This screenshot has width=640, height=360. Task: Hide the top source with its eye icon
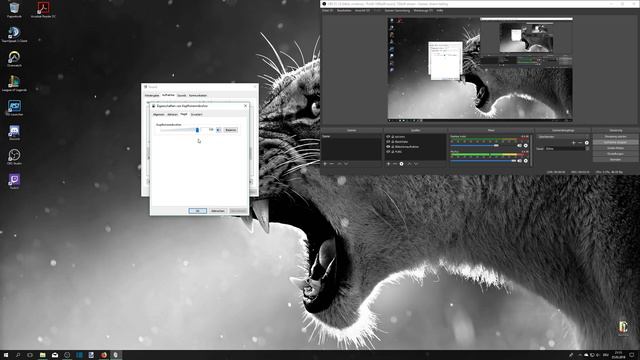(x=388, y=137)
